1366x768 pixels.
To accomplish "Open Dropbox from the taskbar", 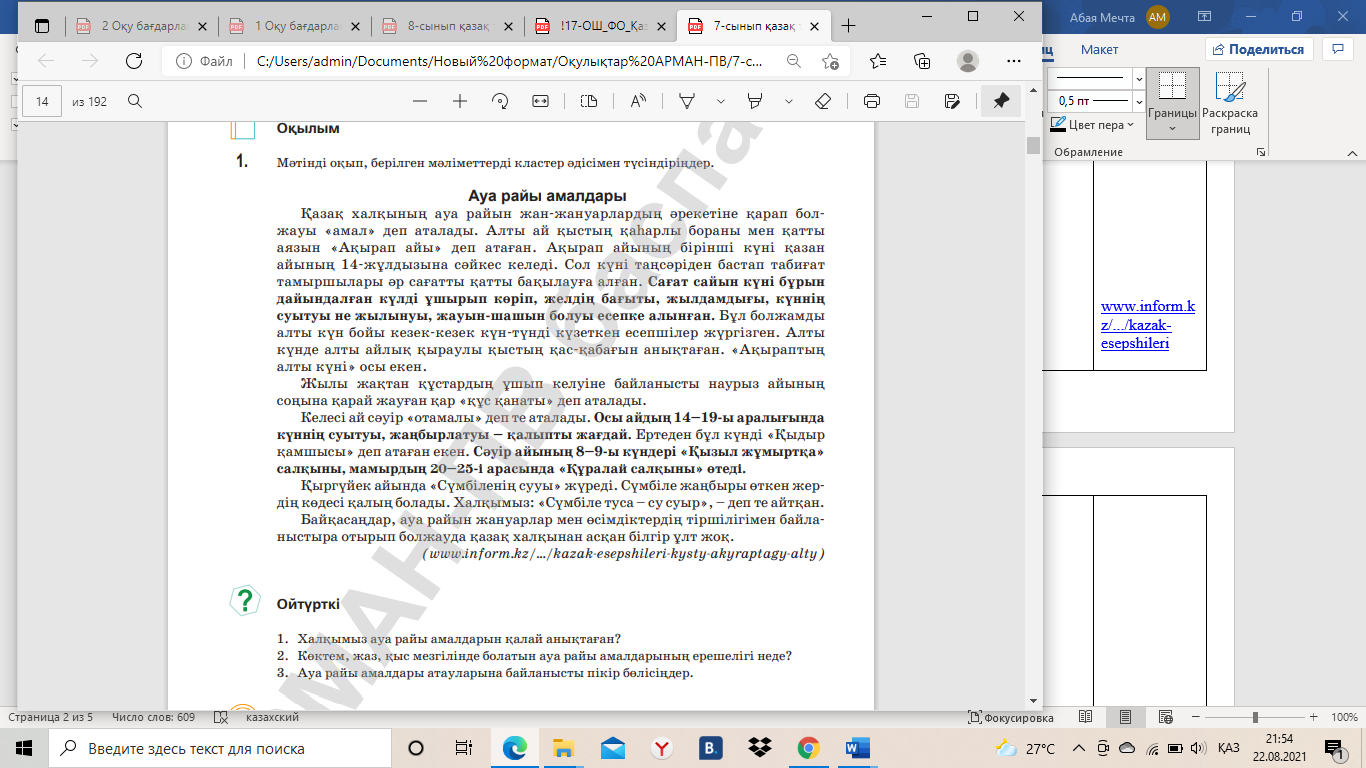I will click(x=761, y=748).
